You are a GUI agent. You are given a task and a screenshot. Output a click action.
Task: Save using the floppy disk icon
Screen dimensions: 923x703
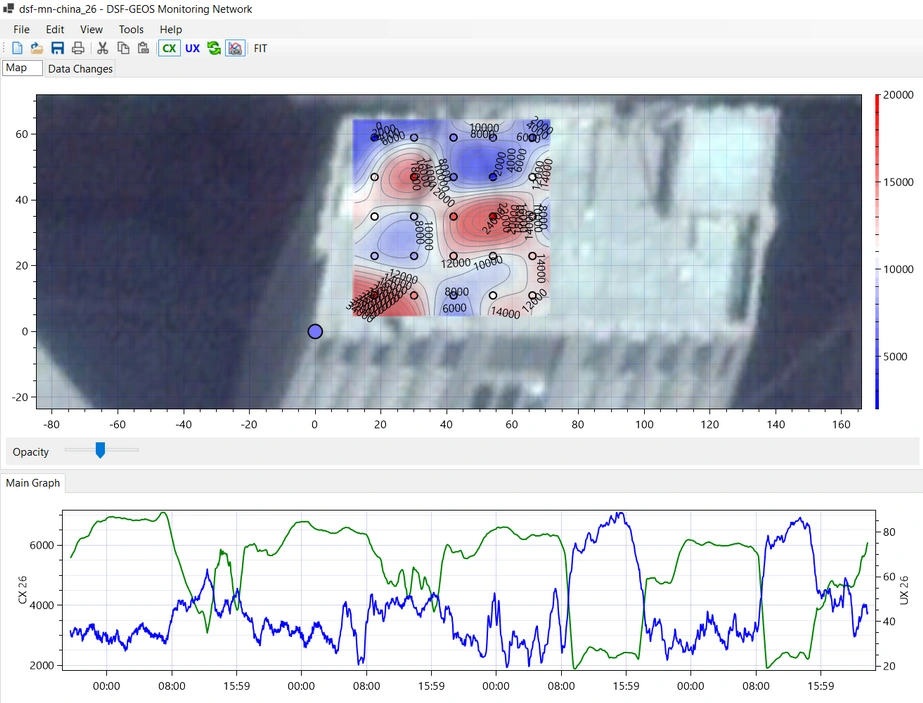[x=57, y=48]
